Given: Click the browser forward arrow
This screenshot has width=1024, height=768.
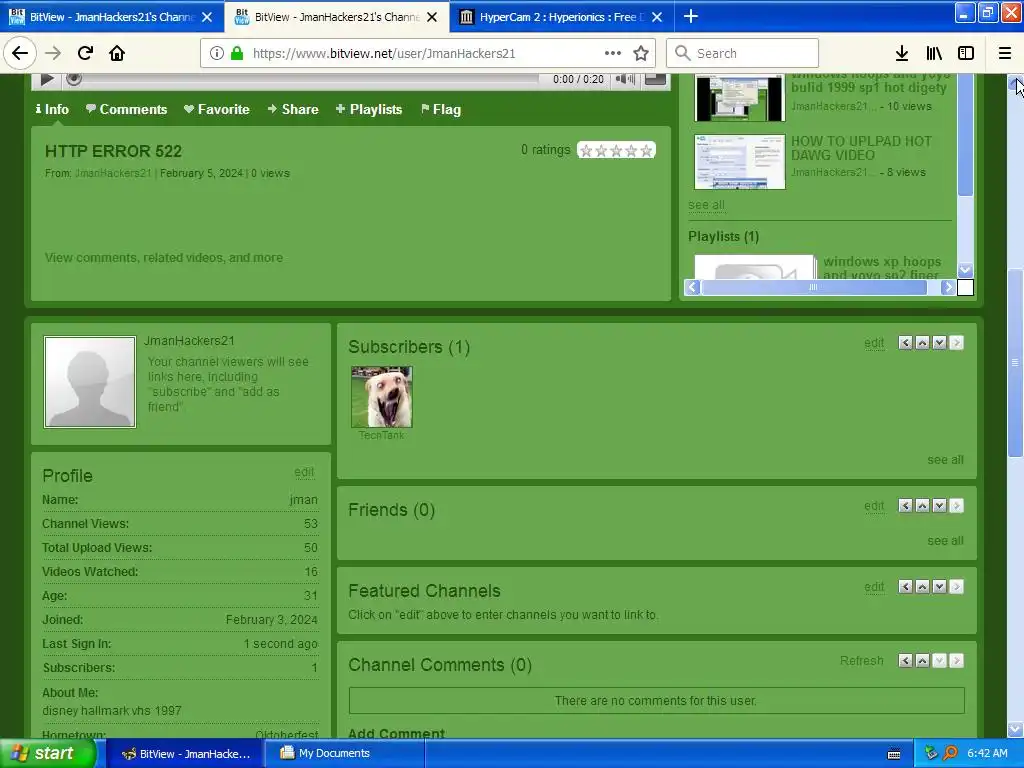Looking at the screenshot, I should tap(53, 53).
